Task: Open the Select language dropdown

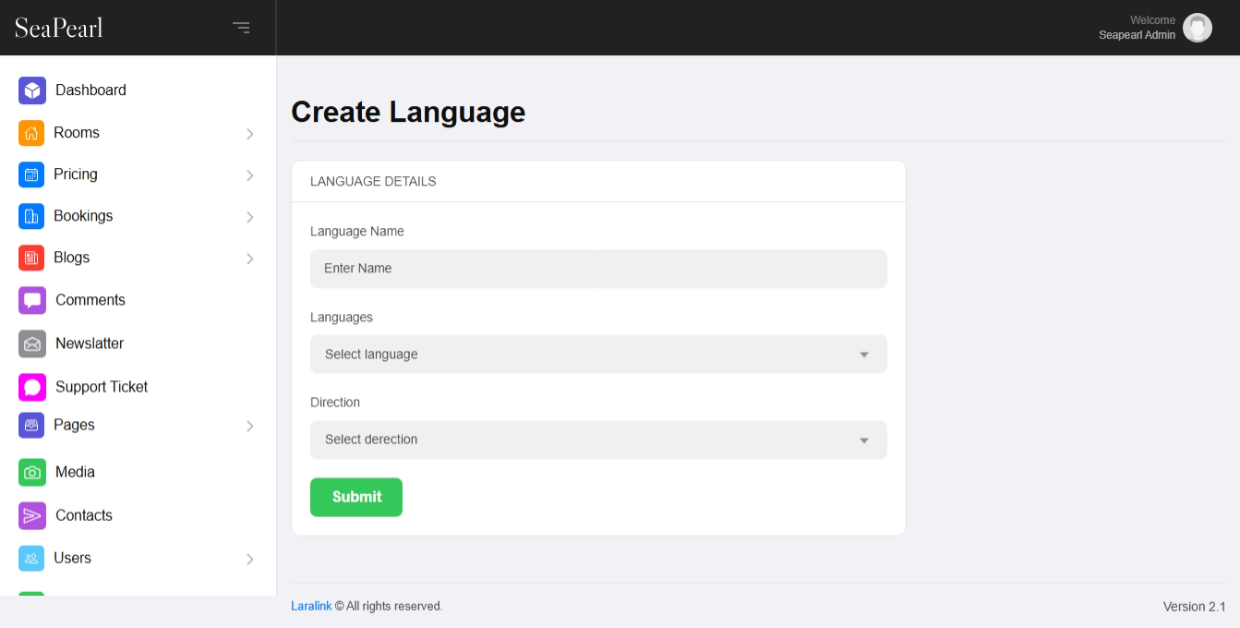Action: [x=598, y=354]
